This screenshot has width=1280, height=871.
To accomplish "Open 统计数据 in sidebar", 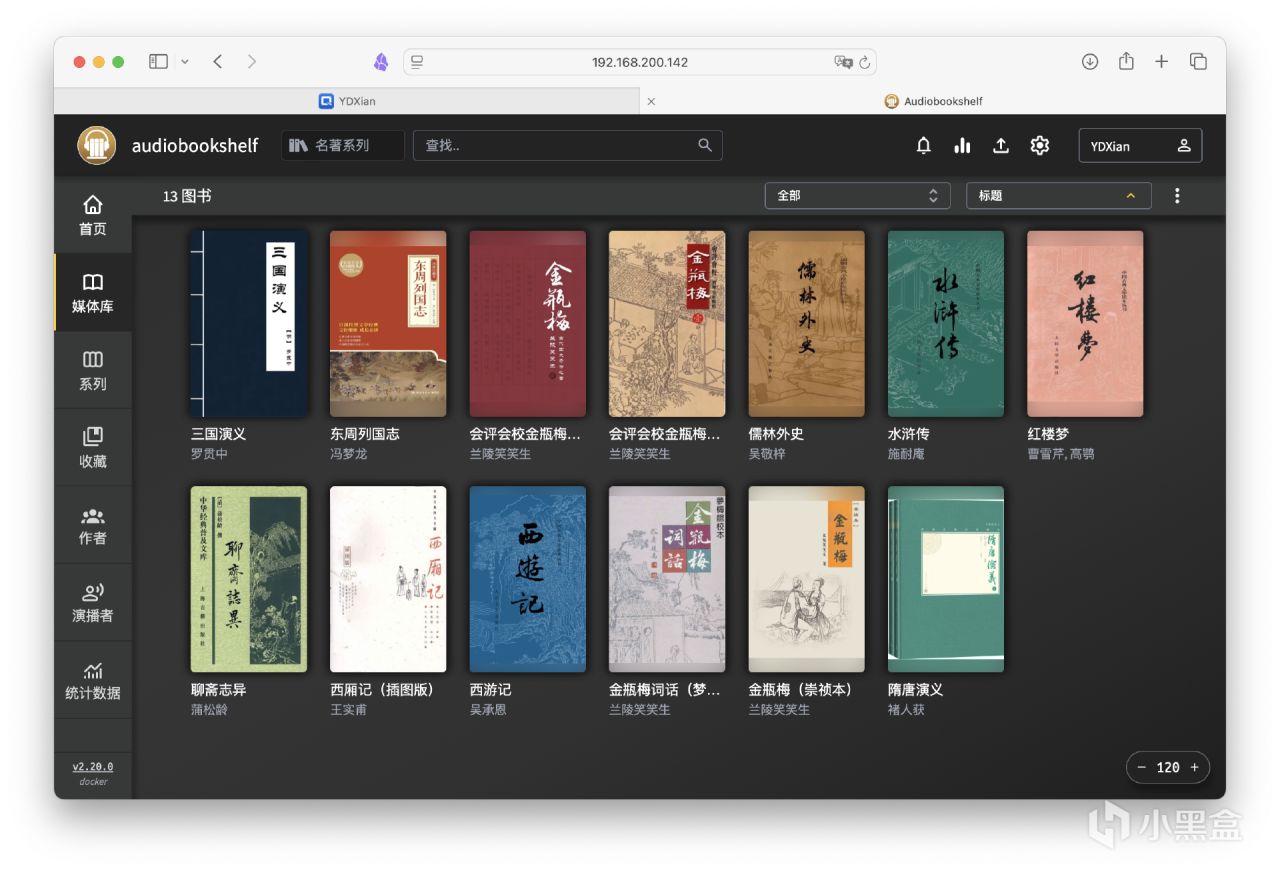I will pos(93,680).
